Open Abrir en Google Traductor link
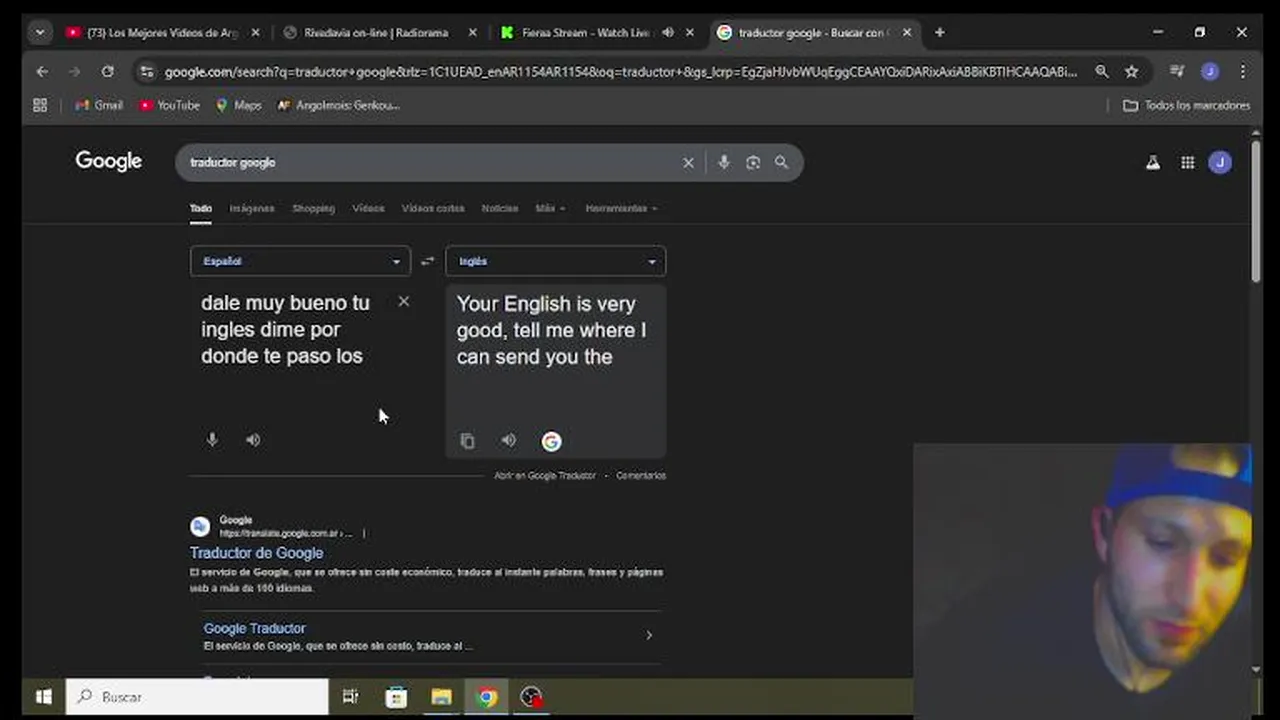This screenshot has width=1280, height=720. pyautogui.click(x=545, y=475)
